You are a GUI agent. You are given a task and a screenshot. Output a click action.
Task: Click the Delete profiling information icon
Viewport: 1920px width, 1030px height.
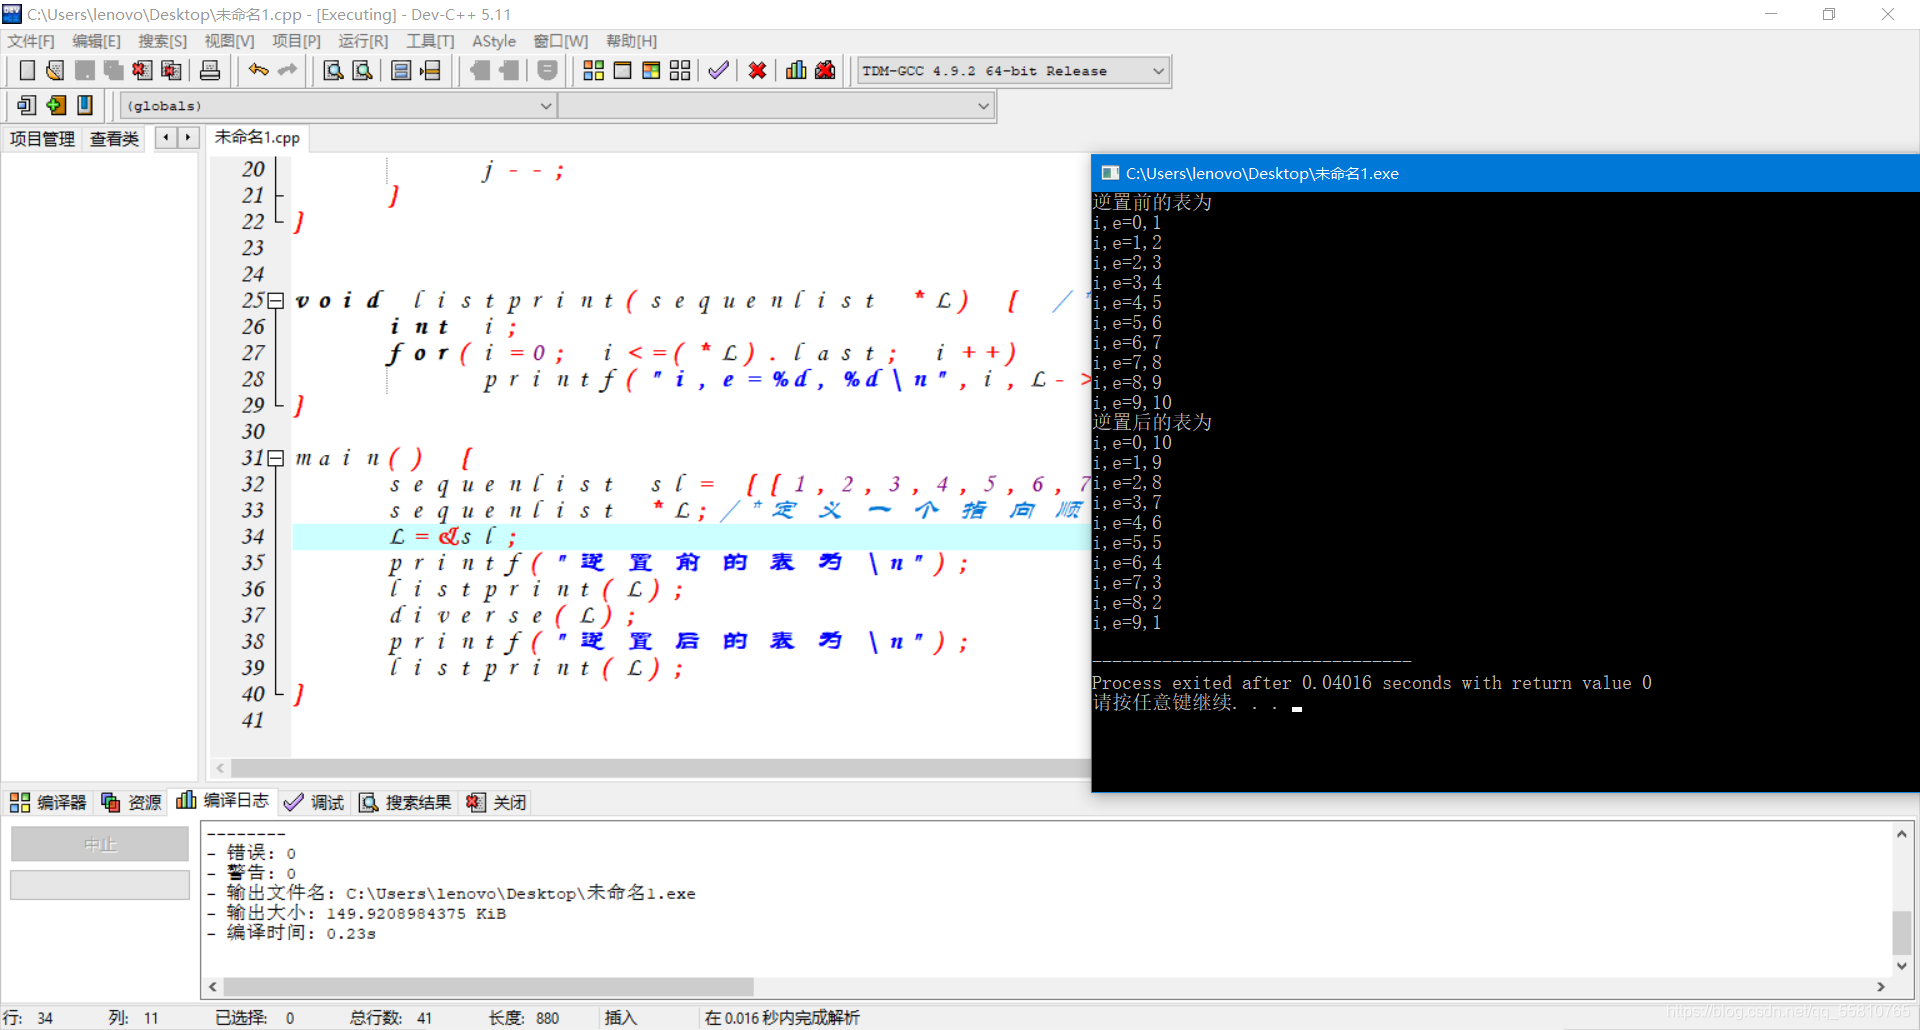(x=825, y=71)
